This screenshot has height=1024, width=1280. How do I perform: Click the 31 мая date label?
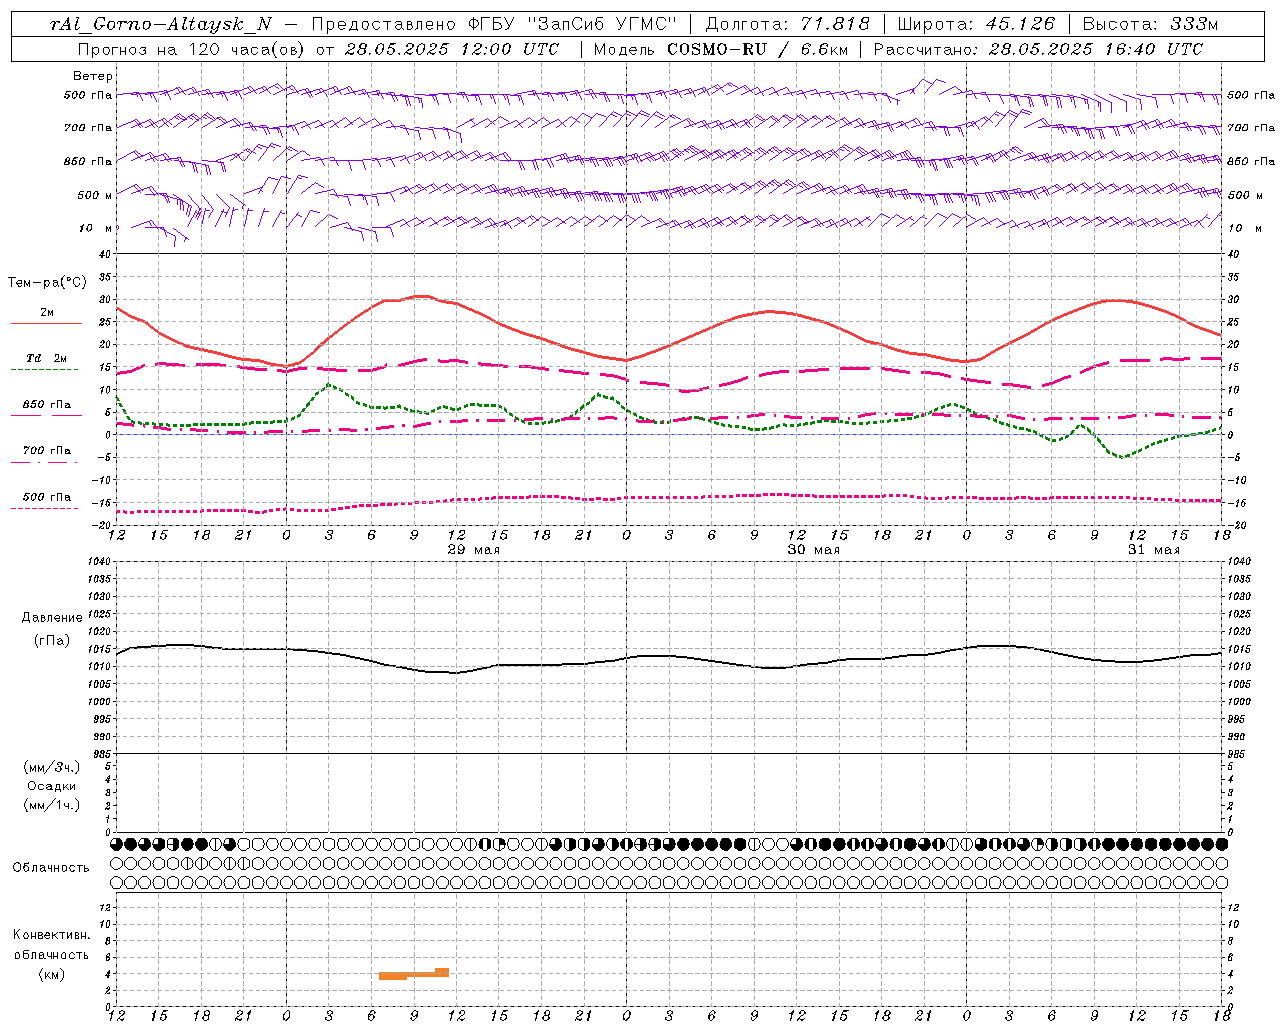click(1154, 550)
